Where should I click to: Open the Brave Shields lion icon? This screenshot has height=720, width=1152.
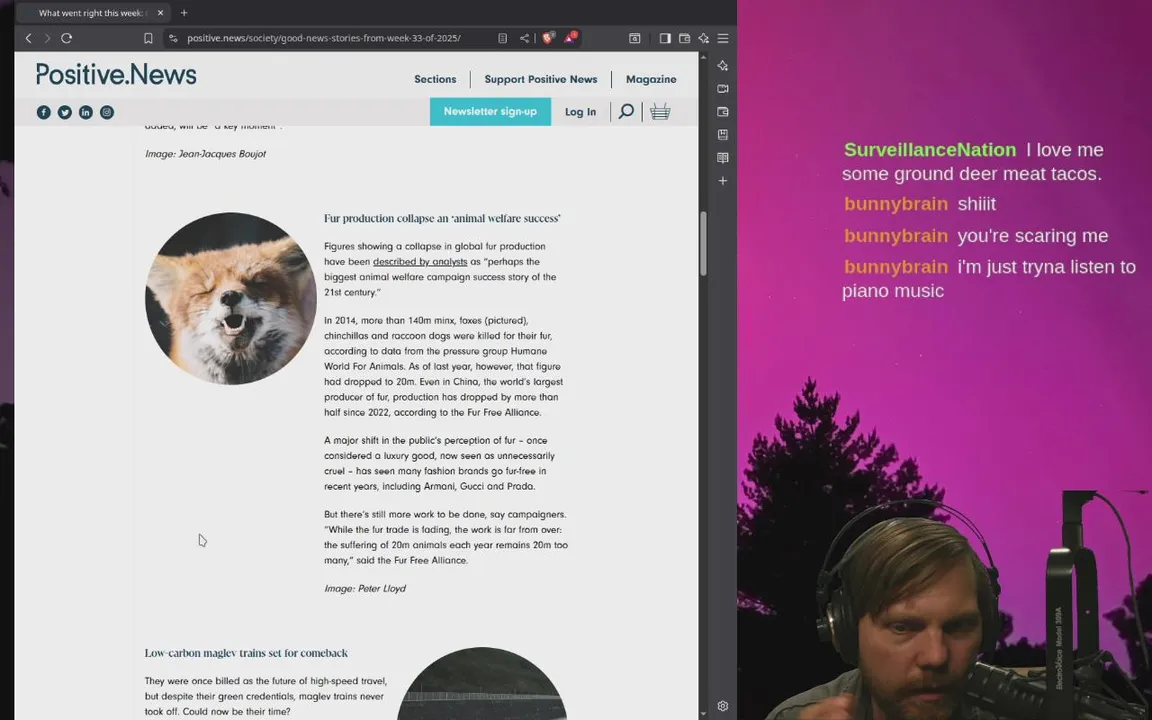(547, 37)
